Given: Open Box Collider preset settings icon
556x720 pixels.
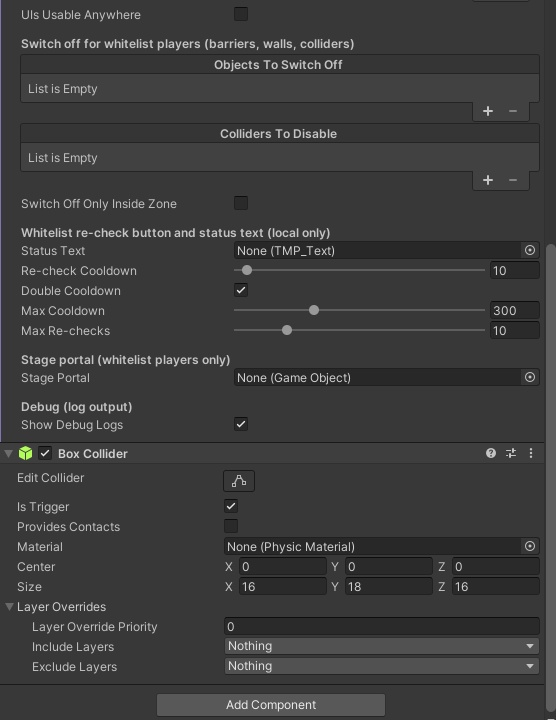Looking at the screenshot, I should tap(511, 453).
